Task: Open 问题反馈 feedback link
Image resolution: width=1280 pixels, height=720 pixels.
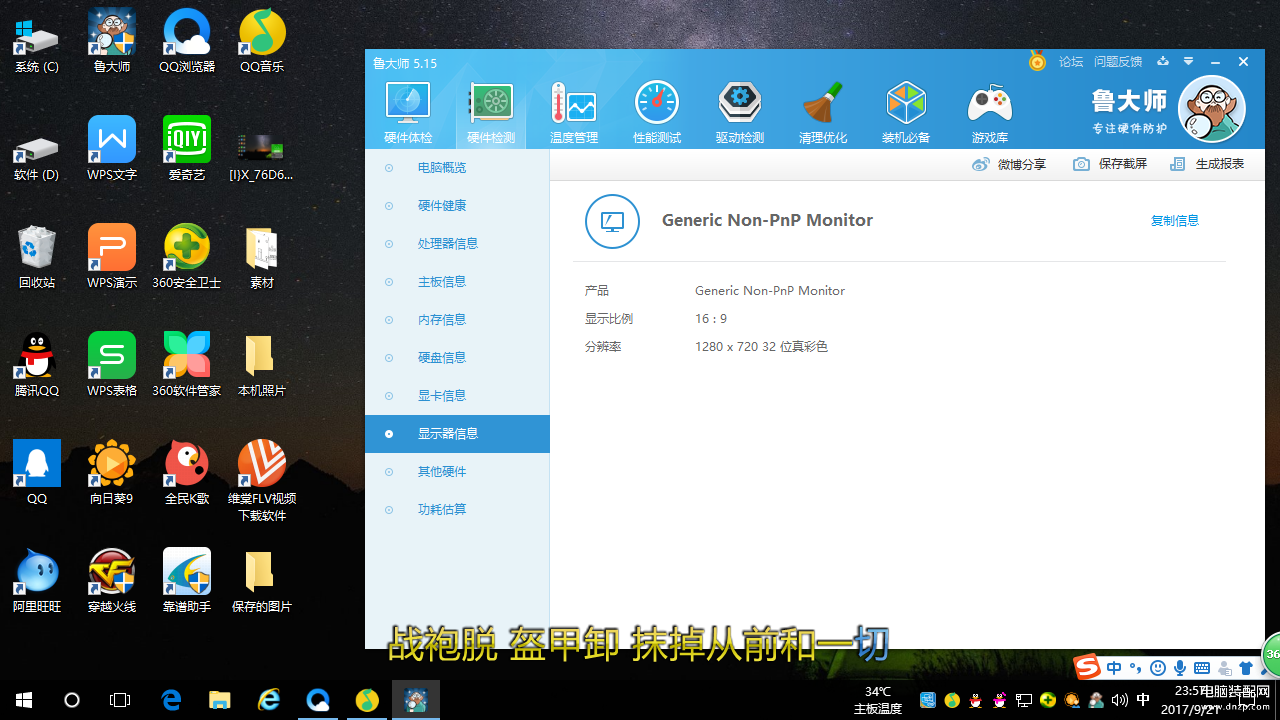Action: pyautogui.click(x=1118, y=62)
